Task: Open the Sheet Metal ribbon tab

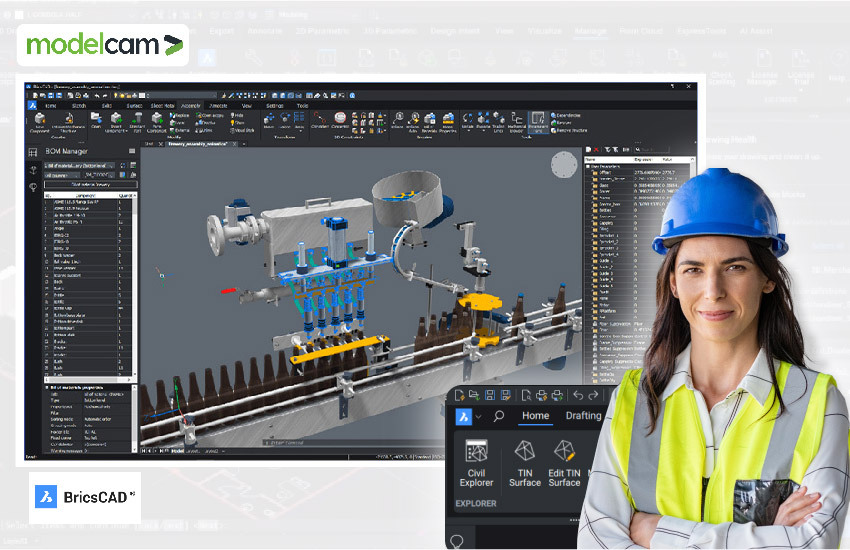Action: (x=162, y=106)
